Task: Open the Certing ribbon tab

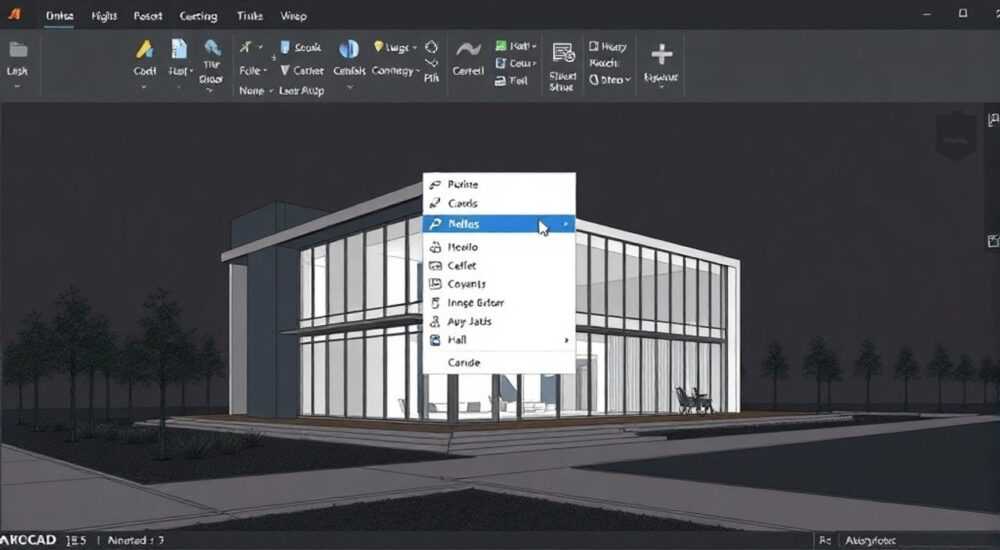Action: pyautogui.click(x=198, y=16)
